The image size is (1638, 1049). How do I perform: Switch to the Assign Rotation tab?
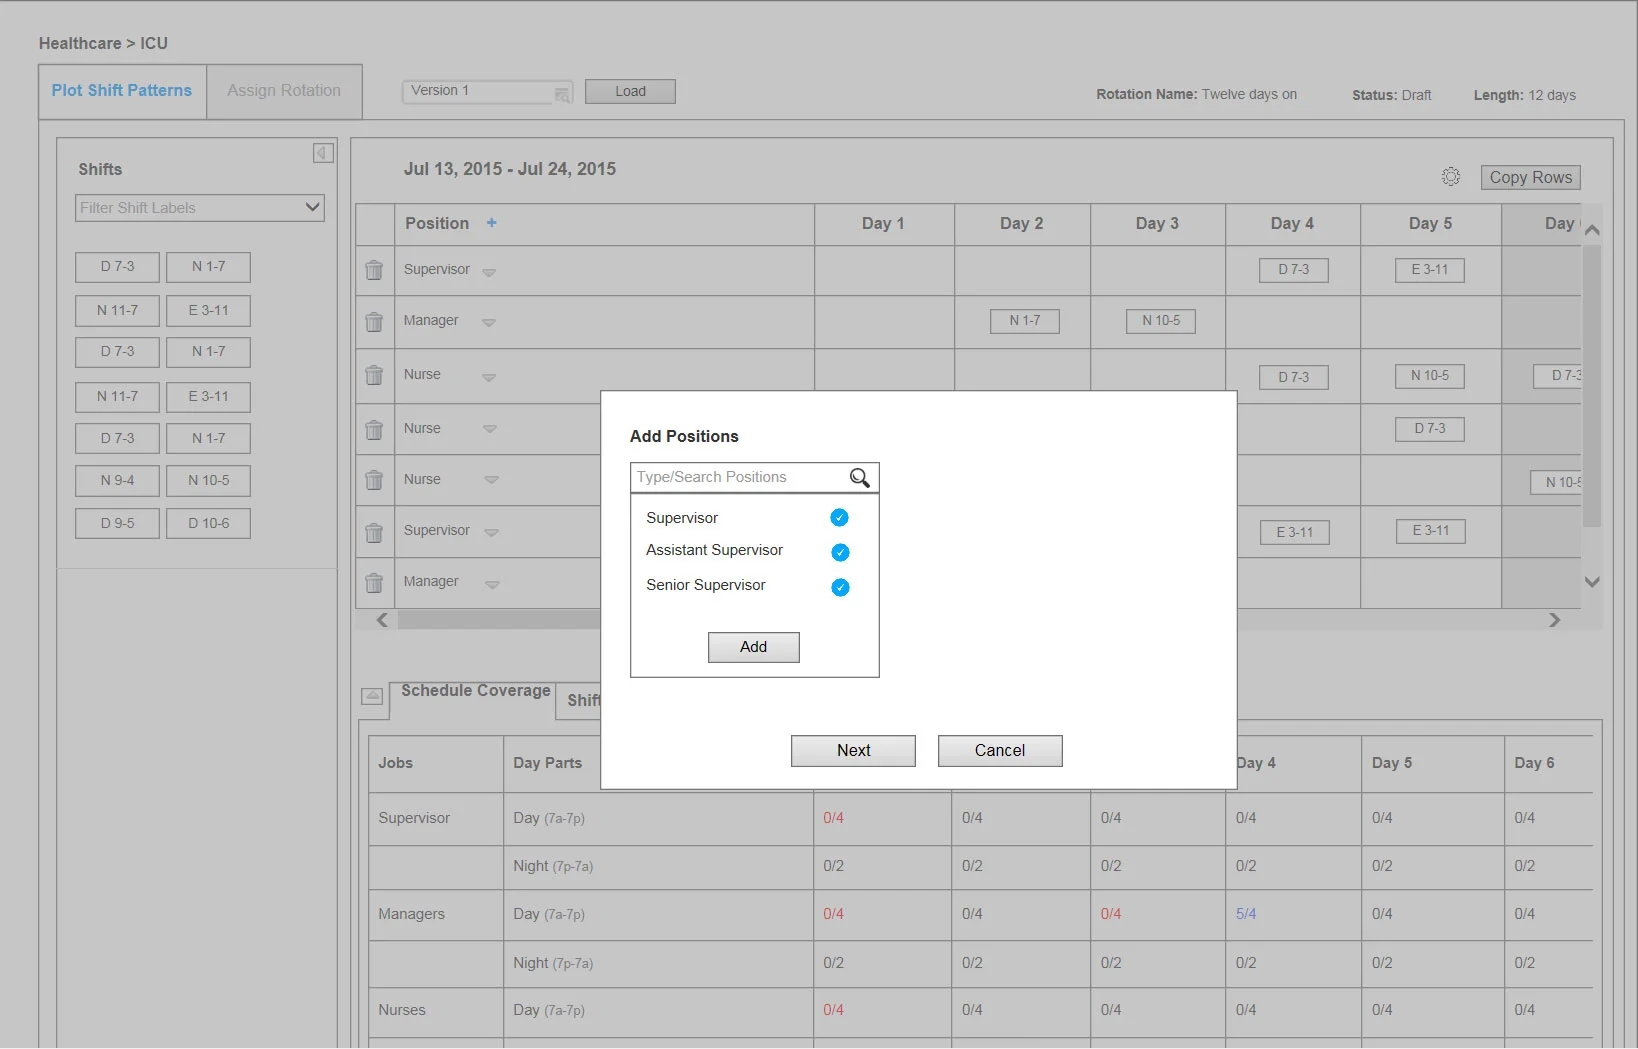point(284,91)
